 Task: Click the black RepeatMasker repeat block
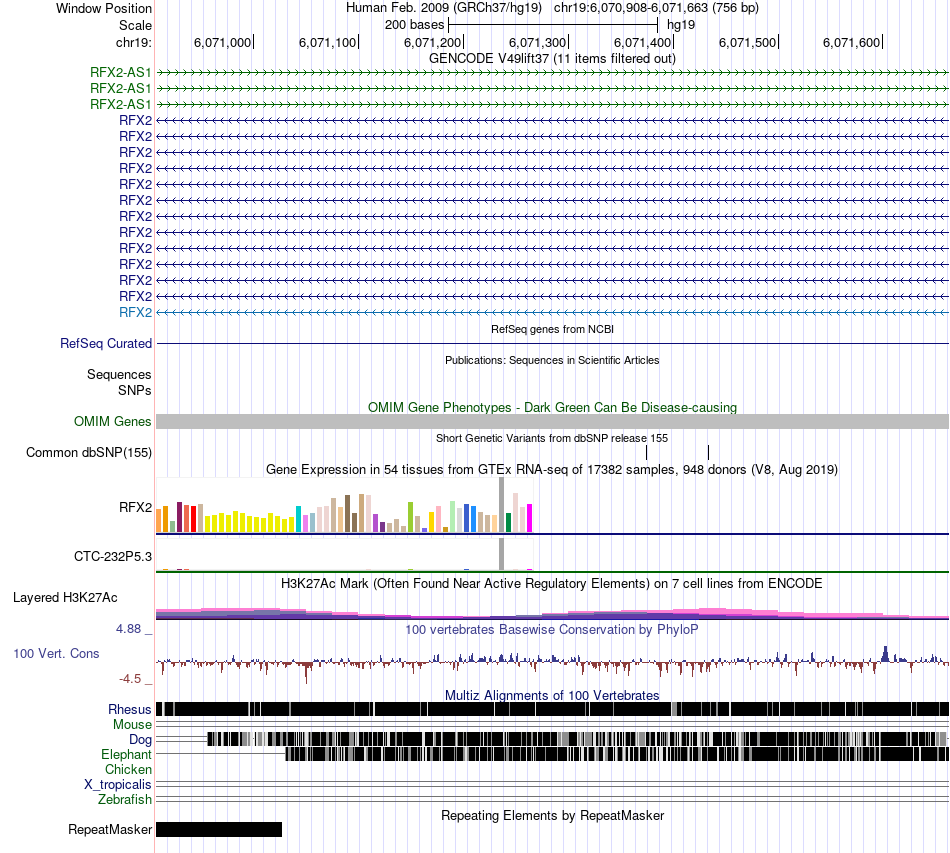[x=219, y=829]
